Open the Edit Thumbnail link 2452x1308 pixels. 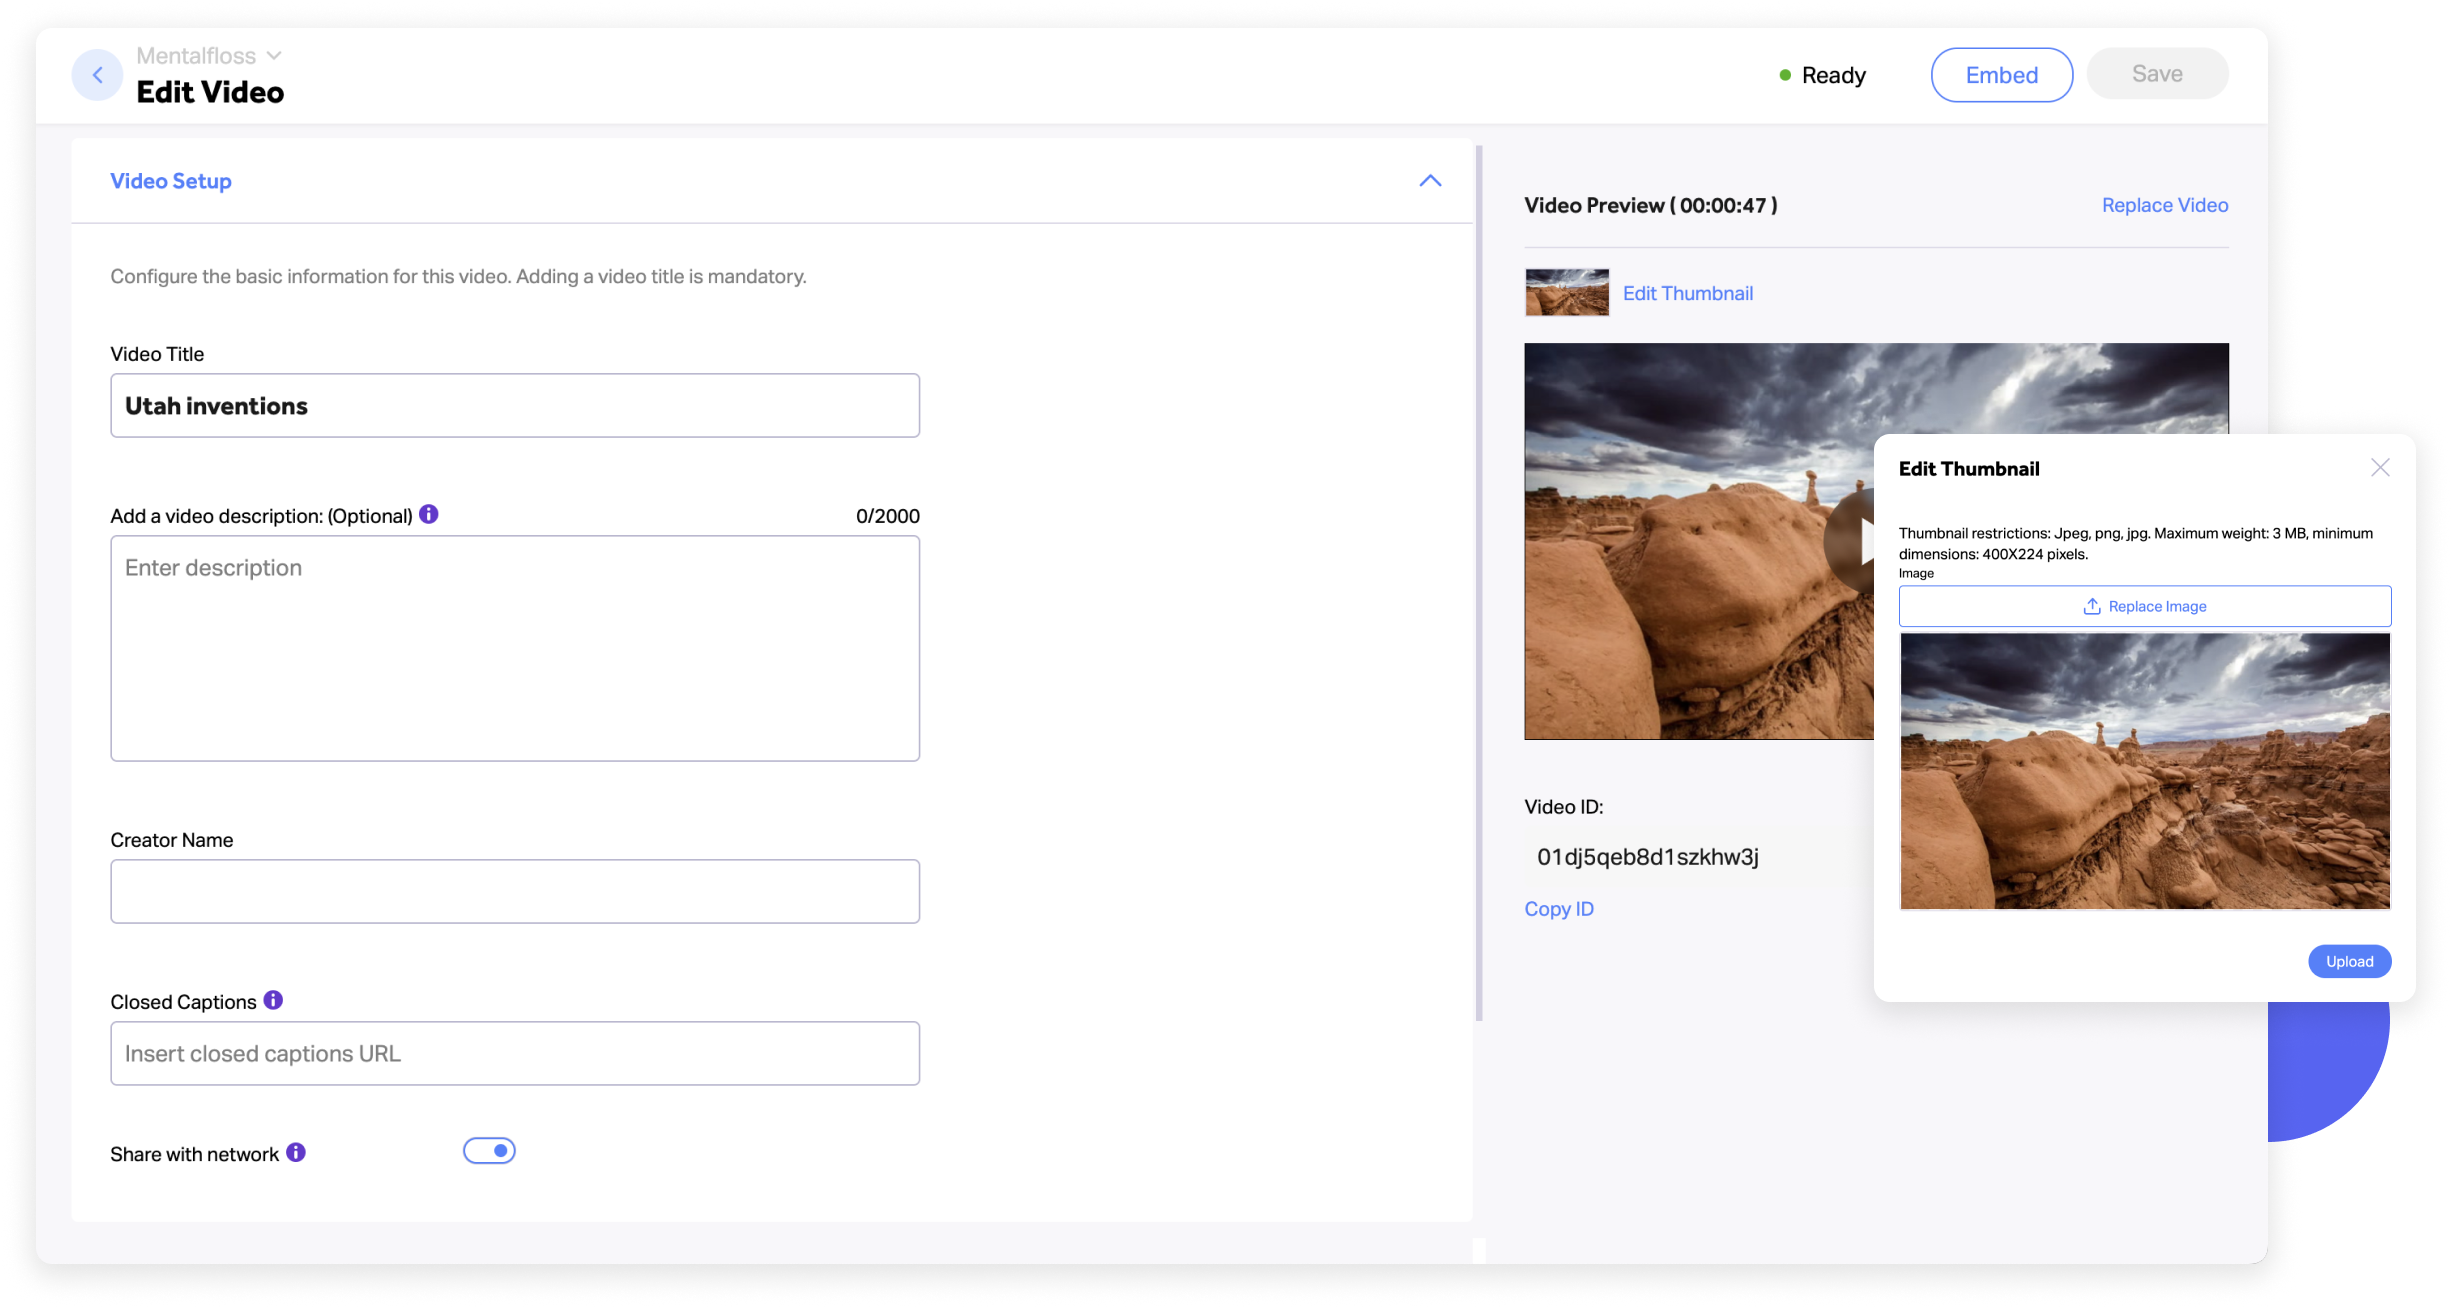tap(1687, 293)
